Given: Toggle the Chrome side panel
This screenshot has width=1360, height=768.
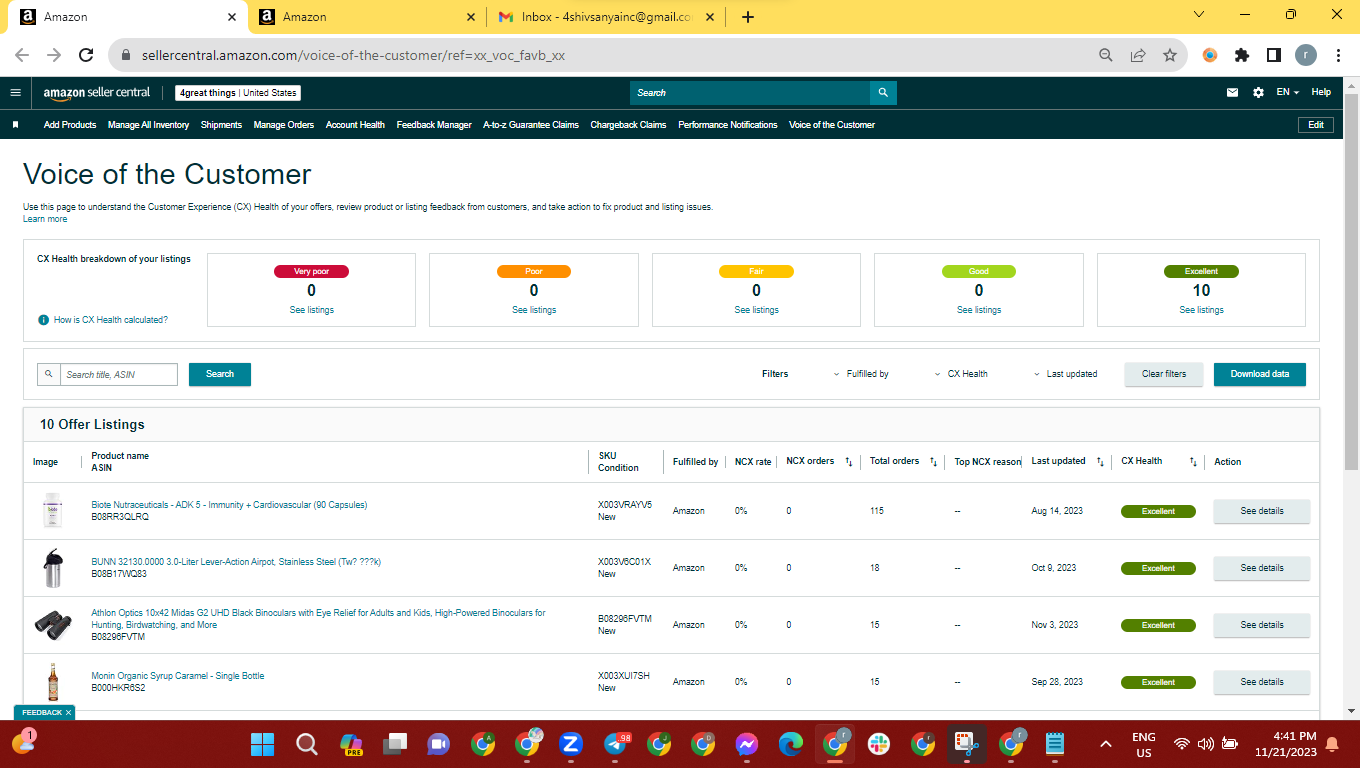Looking at the screenshot, I should 1274,55.
